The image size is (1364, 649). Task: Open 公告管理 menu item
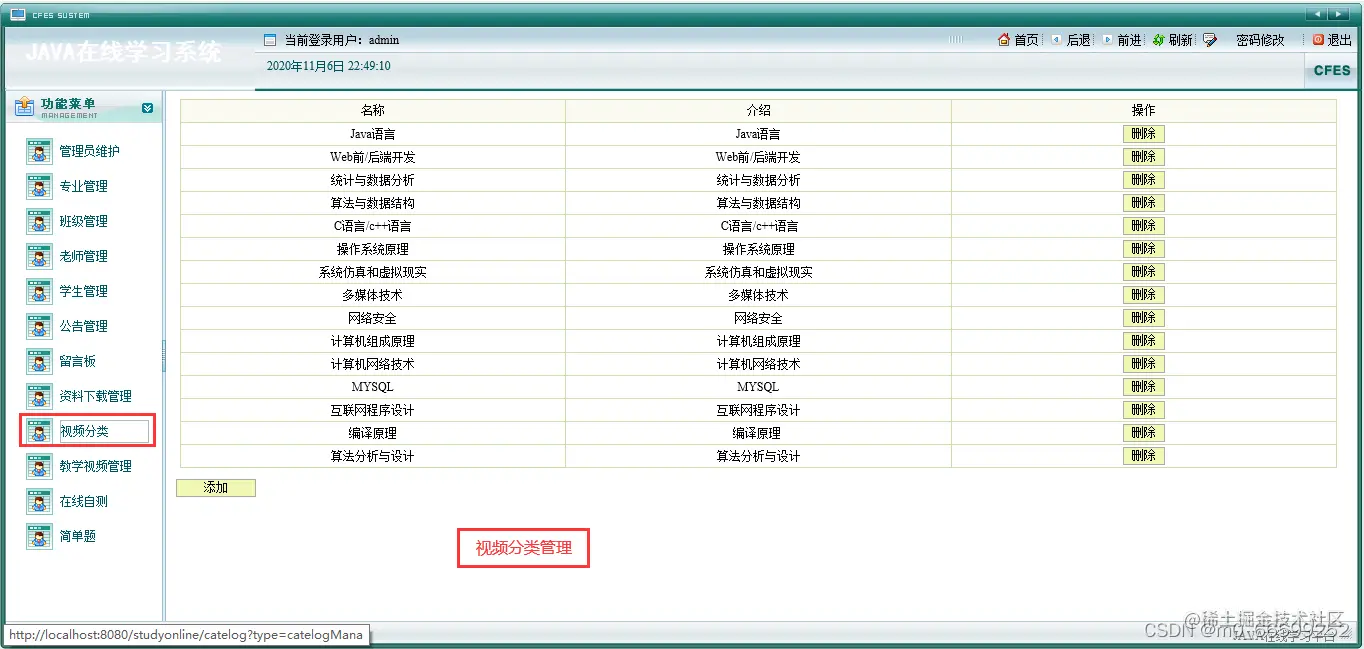84,326
